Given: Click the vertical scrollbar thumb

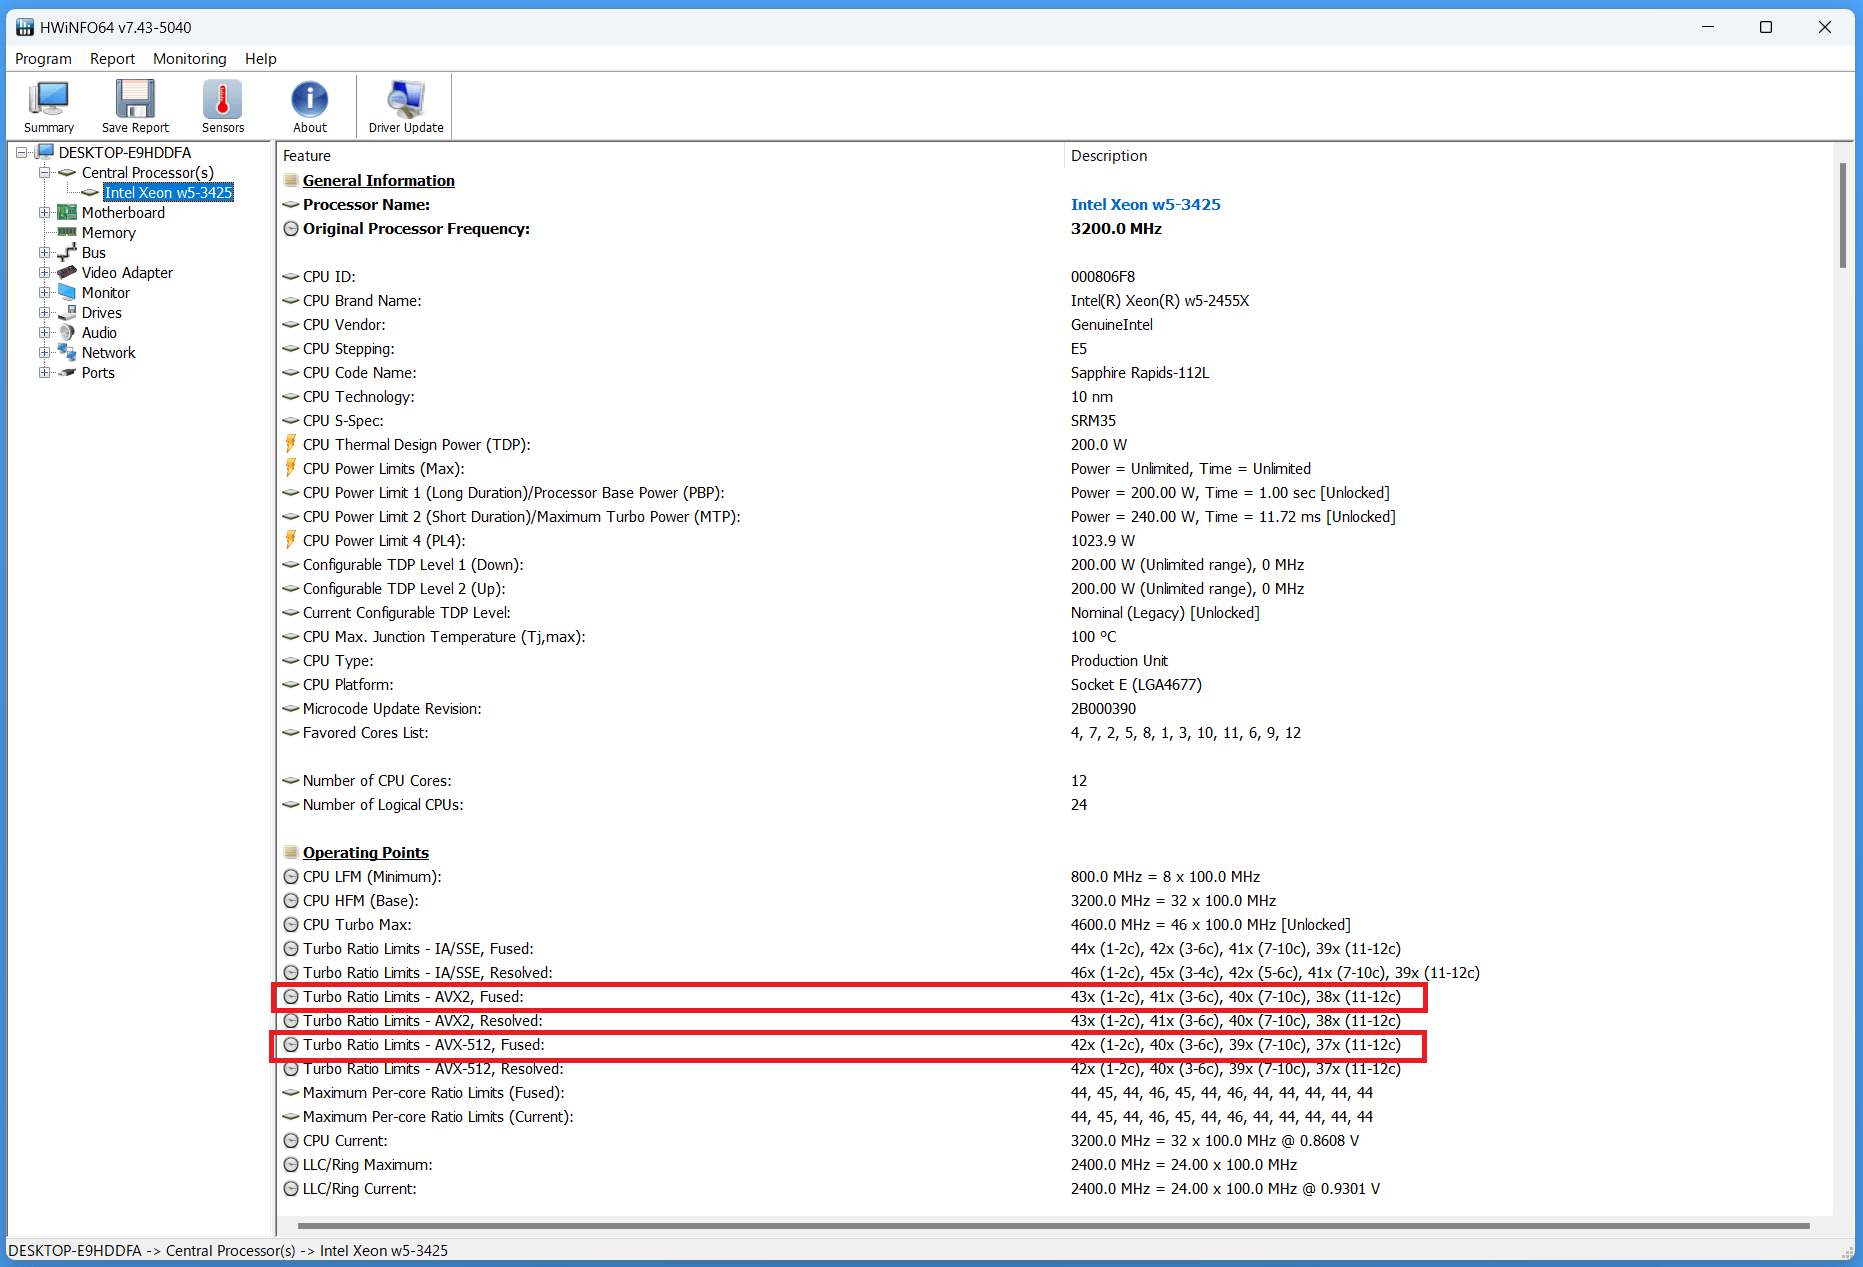Looking at the screenshot, I should 1842,214.
